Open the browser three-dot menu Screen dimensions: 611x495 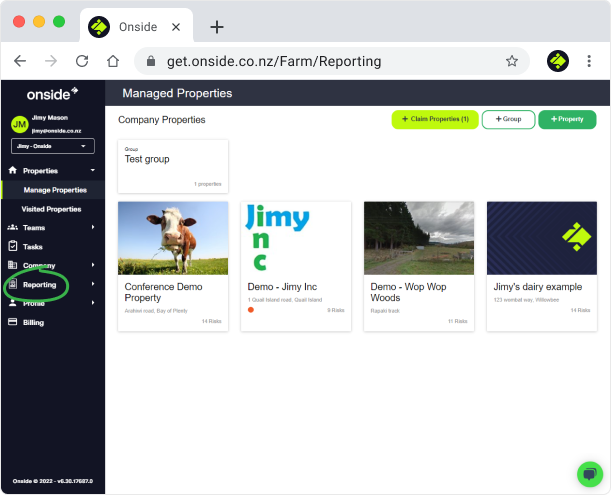coord(589,61)
